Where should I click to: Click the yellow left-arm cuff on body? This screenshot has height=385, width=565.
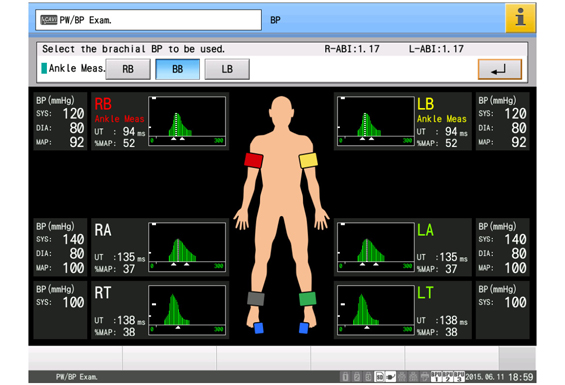(308, 160)
